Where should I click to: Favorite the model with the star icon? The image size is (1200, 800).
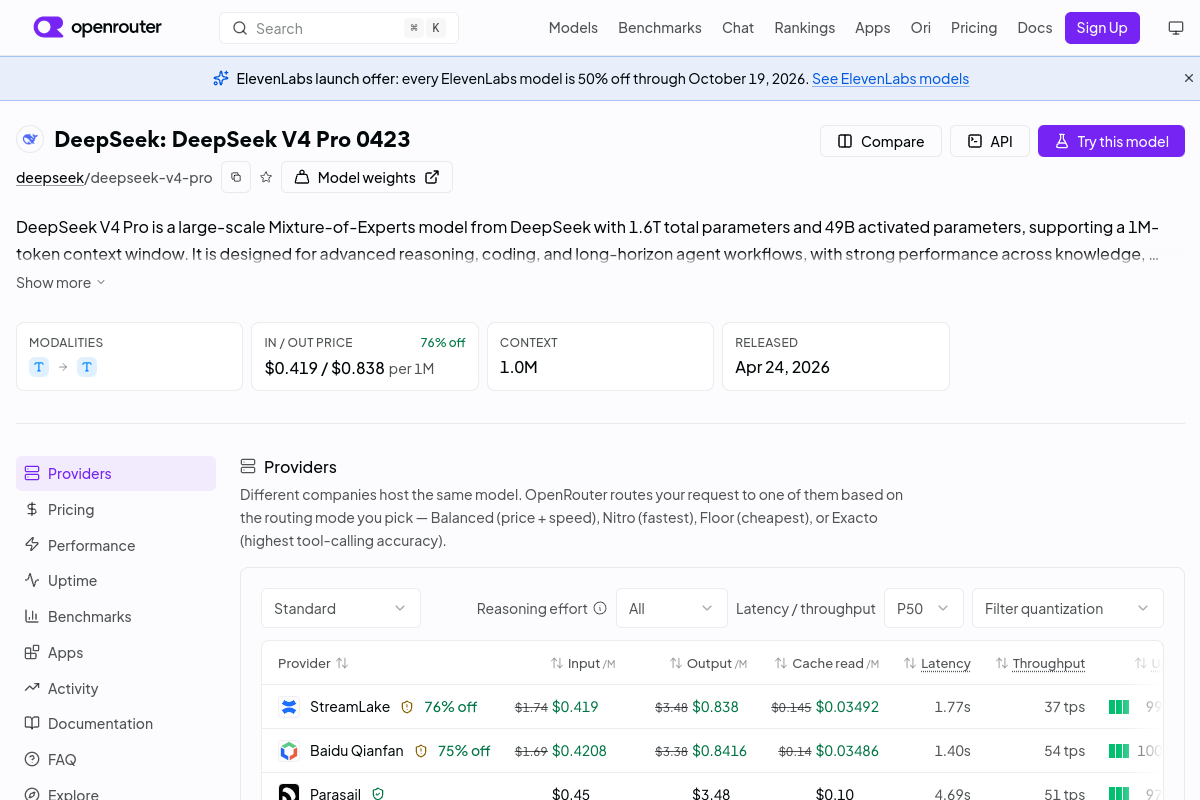point(266,177)
